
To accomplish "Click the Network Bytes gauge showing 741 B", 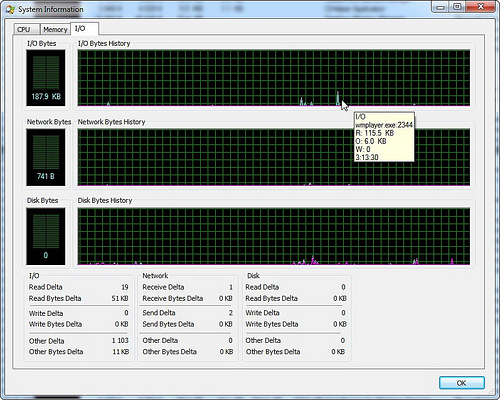I will click(46, 157).
